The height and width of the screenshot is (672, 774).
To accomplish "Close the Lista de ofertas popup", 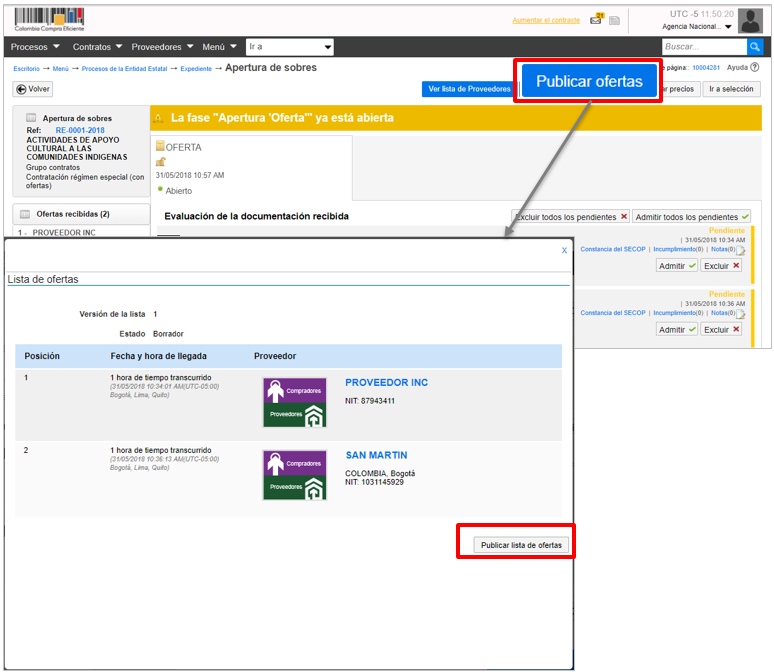I will [564, 251].
